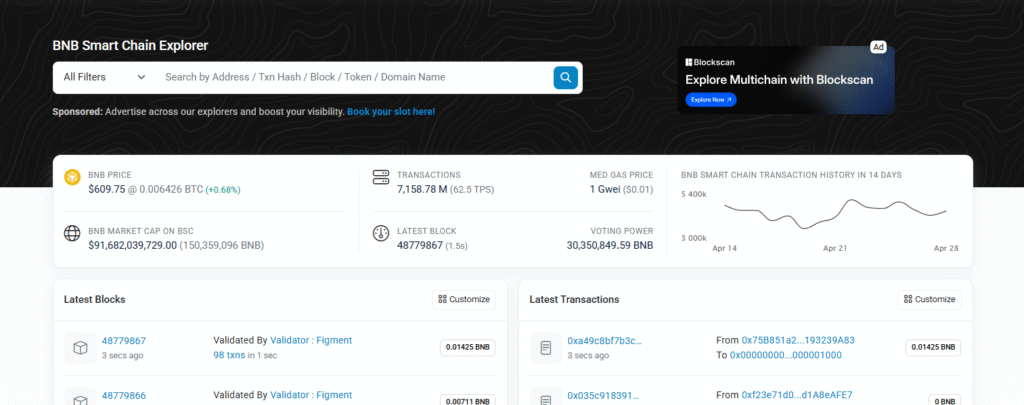Click the server transactions icon

click(381, 177)
